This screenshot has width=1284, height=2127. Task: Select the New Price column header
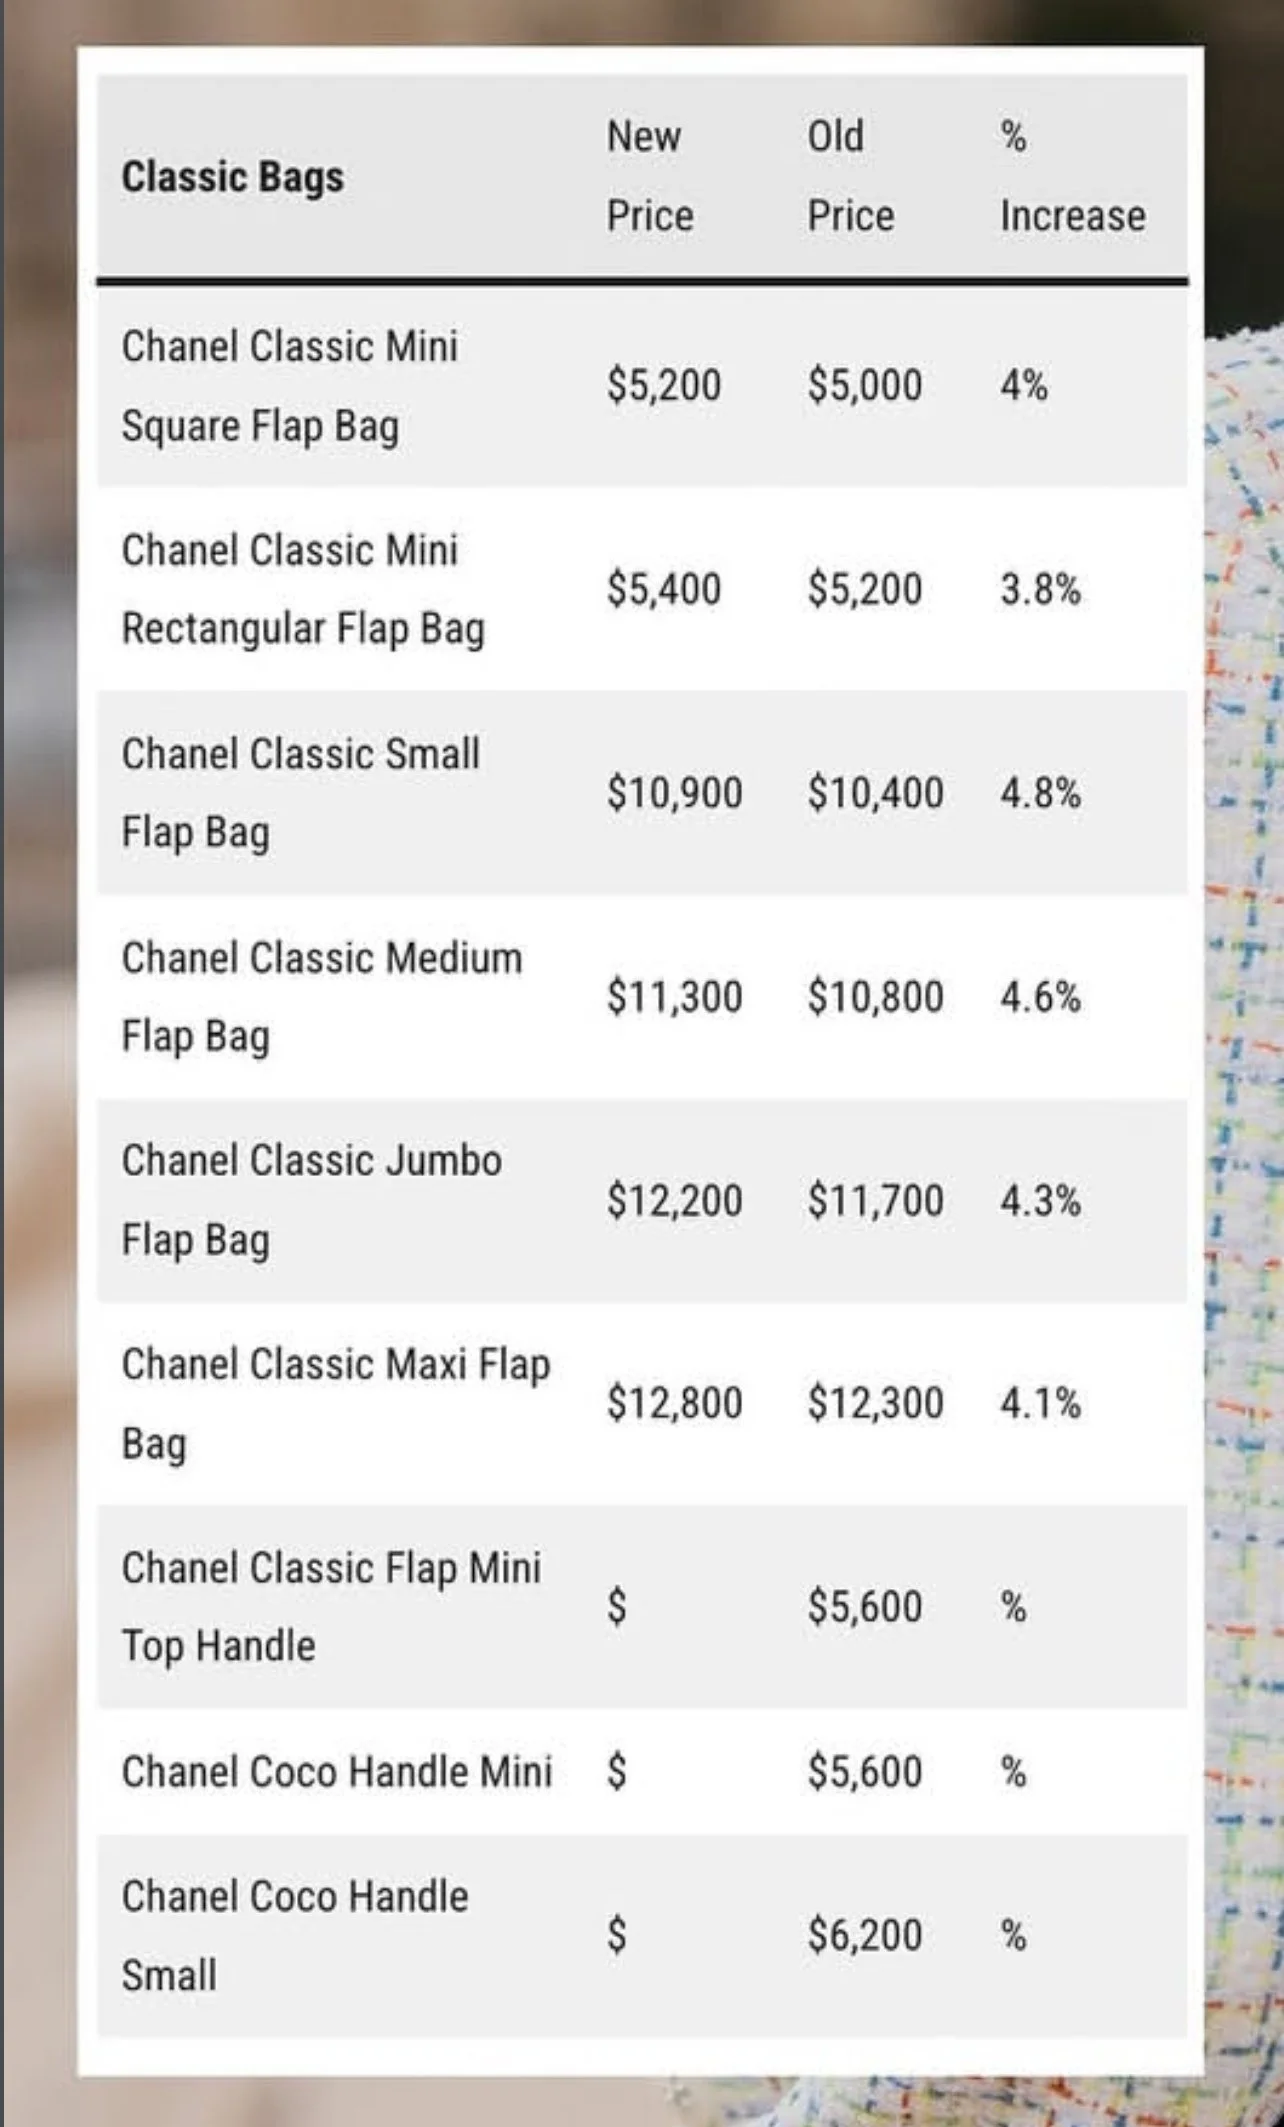(x=650, y=176)
